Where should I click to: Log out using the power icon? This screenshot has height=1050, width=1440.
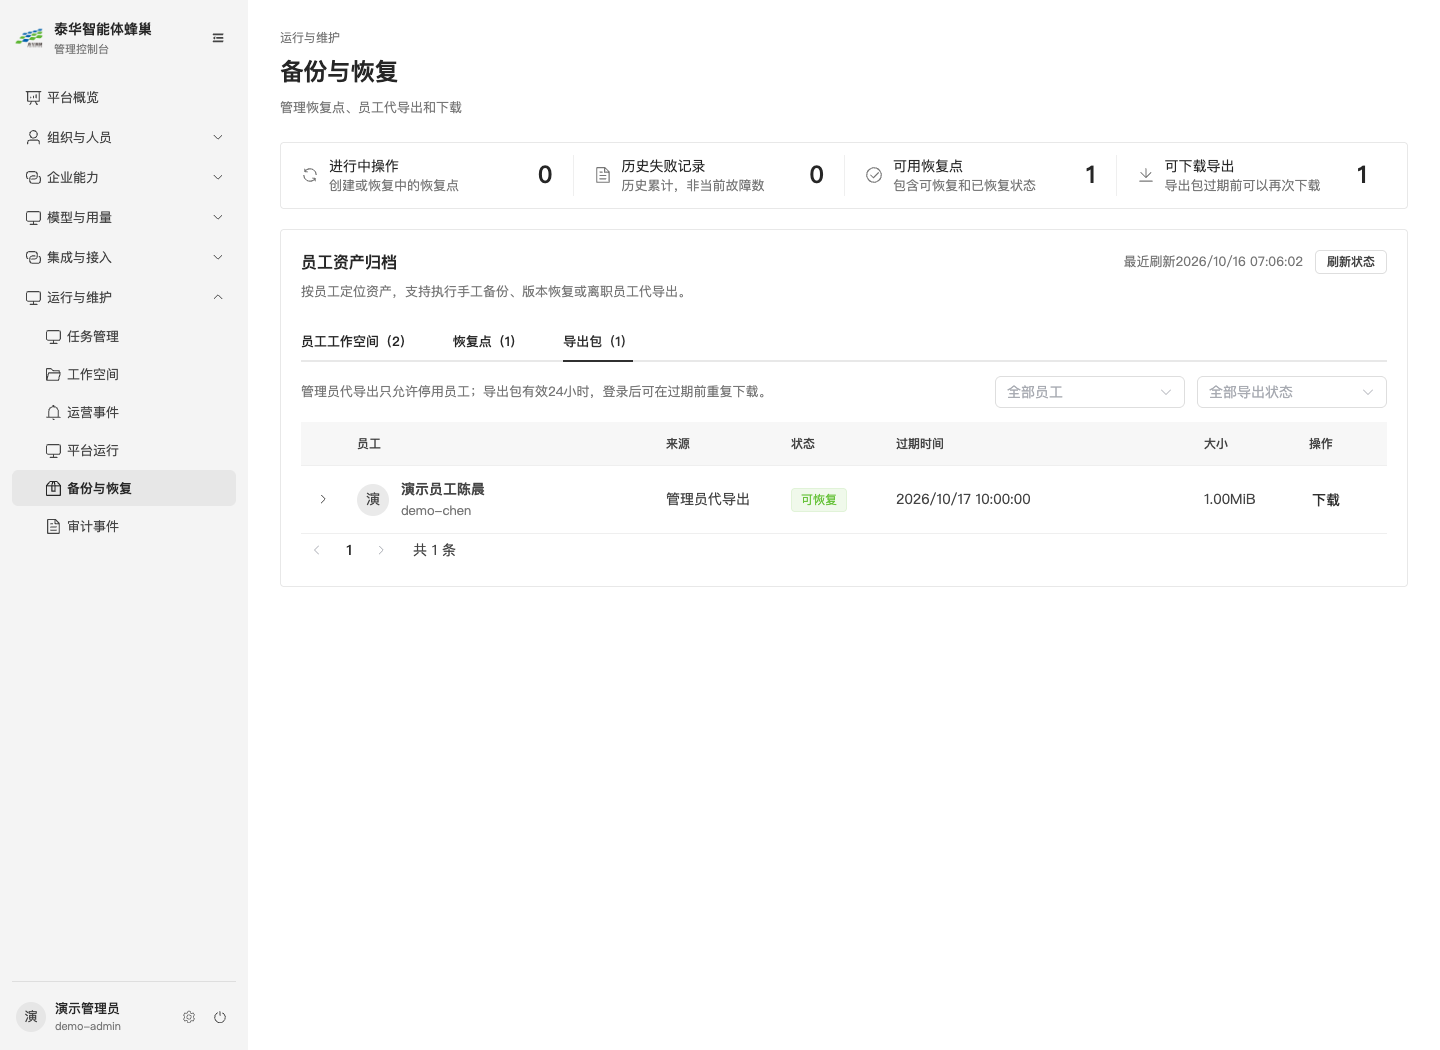[x=220, y=1017]
